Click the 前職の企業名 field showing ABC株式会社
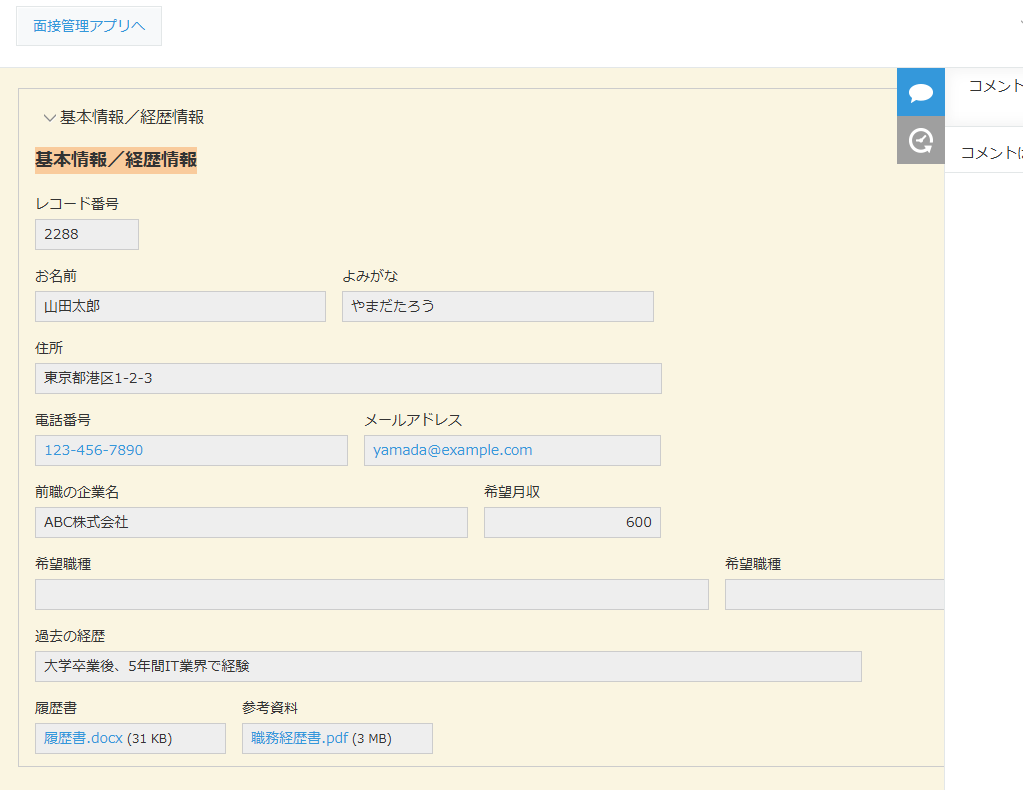Screen dimensions: 1023x790 [x=251, y=522]
